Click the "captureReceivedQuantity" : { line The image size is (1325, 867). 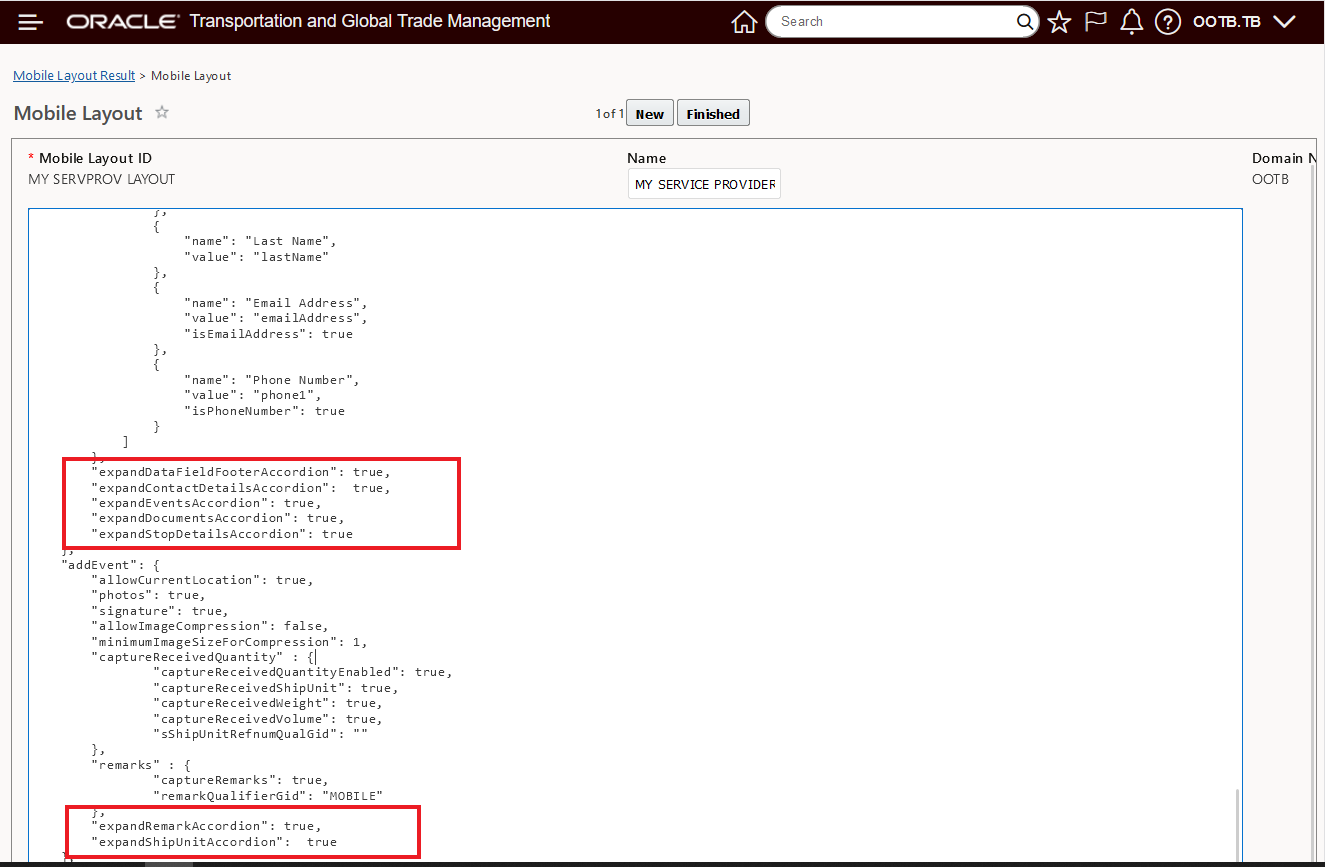click(203, 657)
